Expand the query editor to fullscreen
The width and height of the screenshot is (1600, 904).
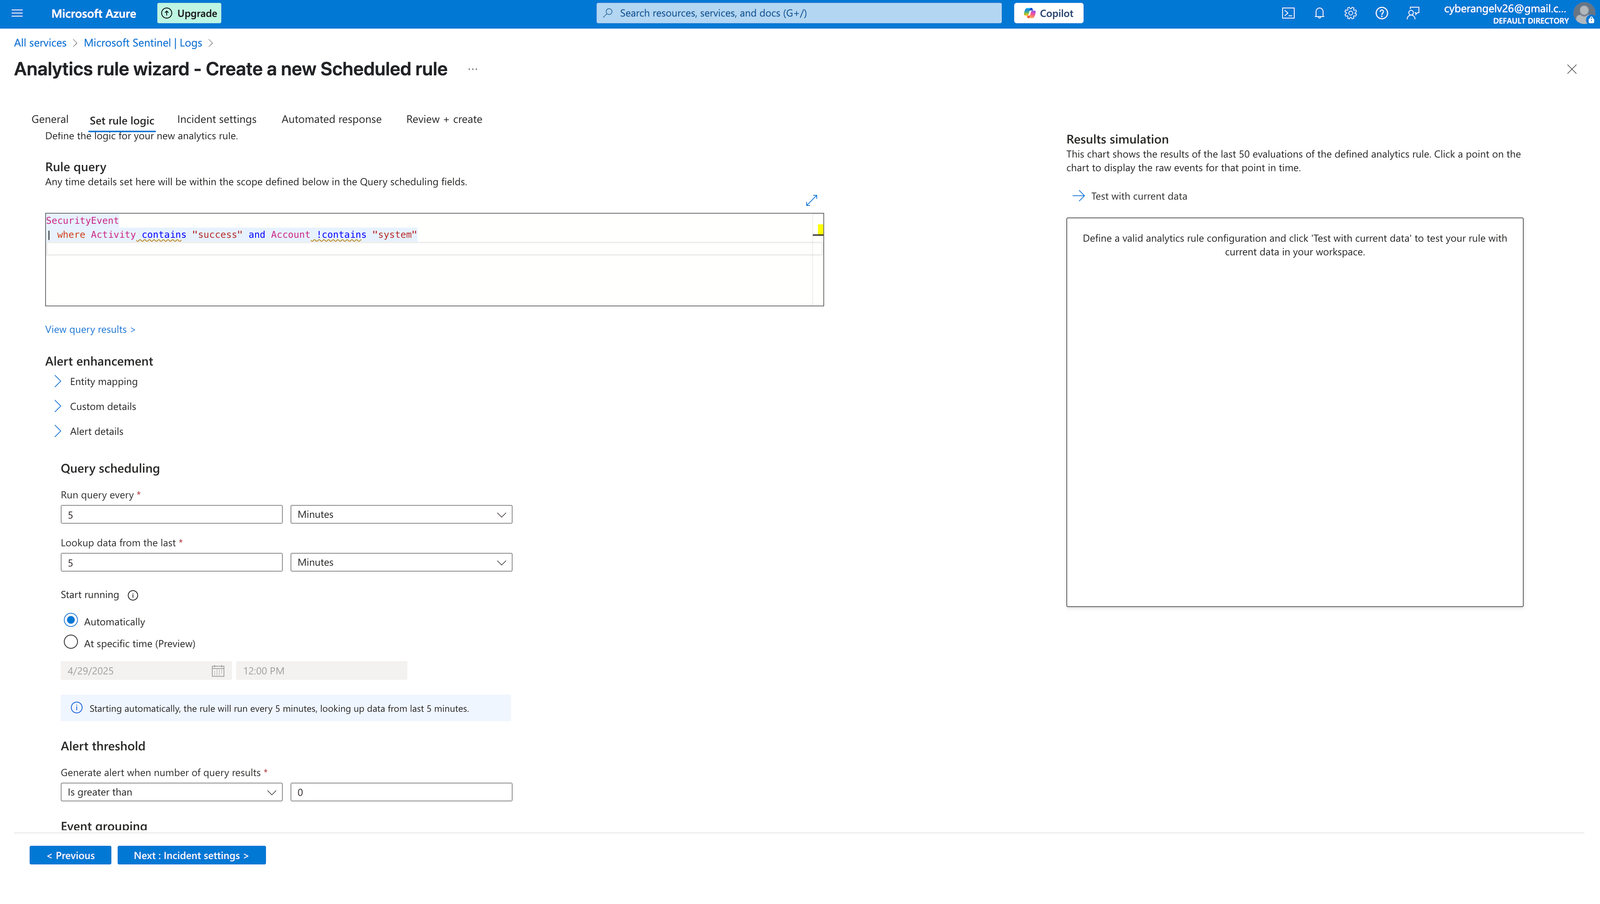pyautogui.click(x=811, y=200)
